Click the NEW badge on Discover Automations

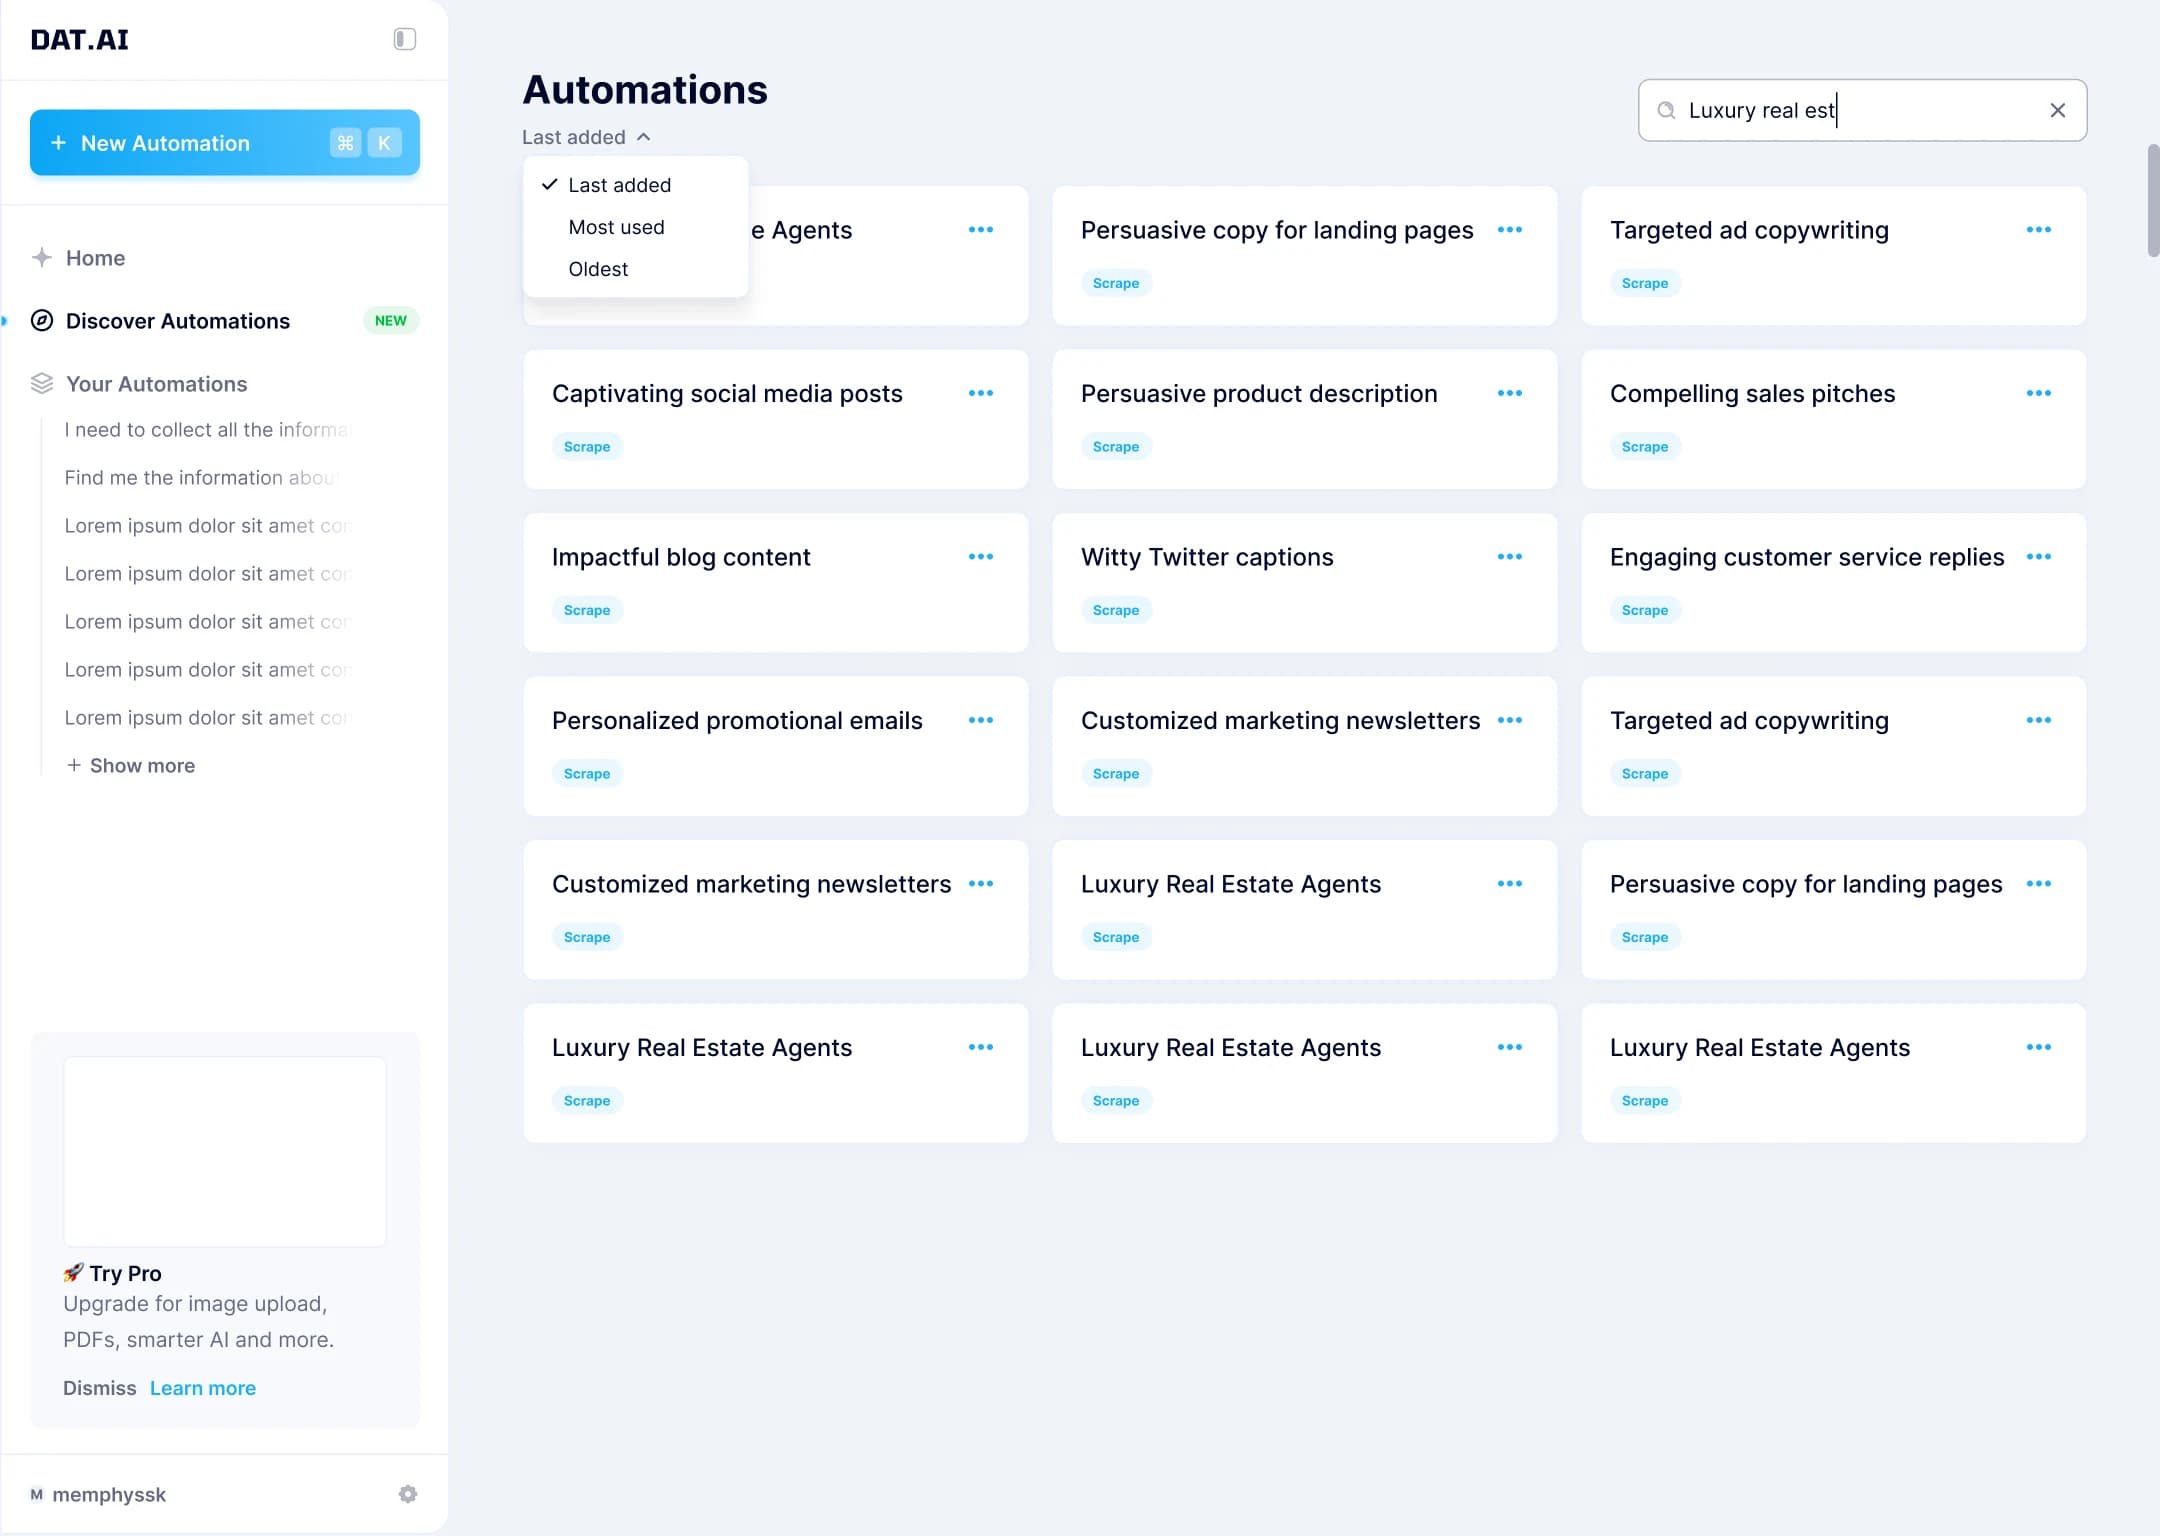coord(391,321)
